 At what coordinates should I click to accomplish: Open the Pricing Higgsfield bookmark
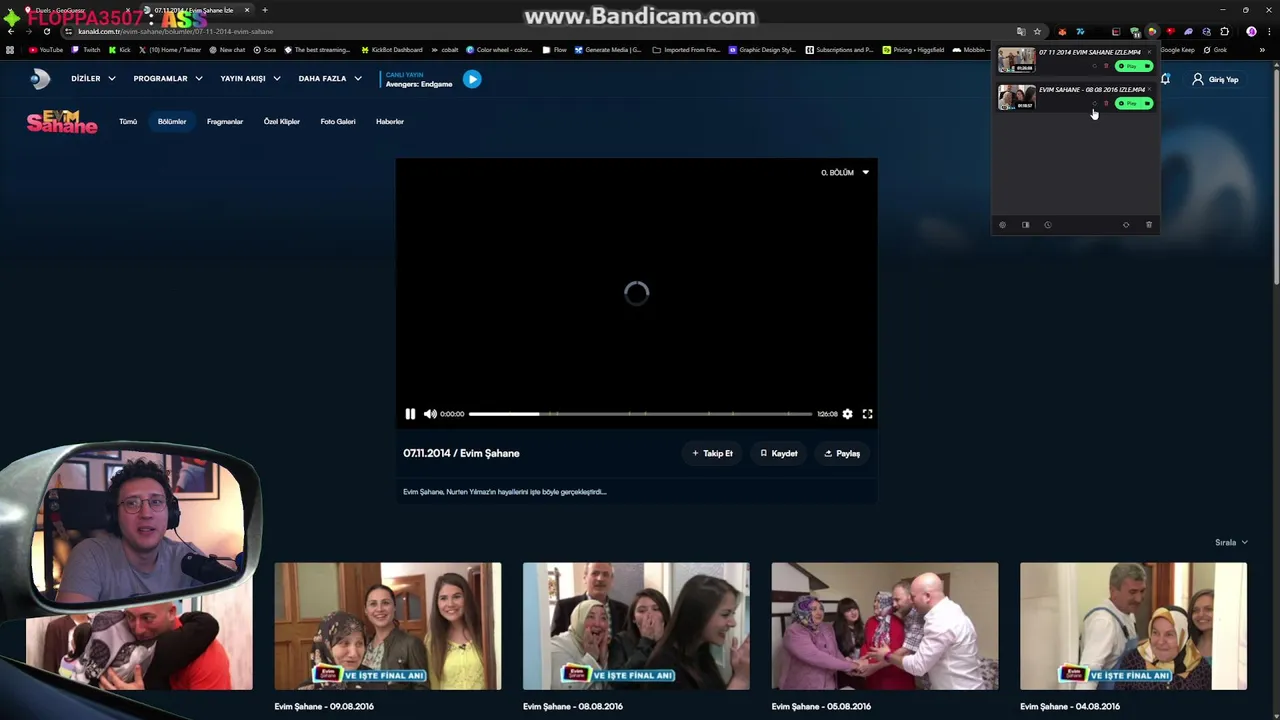click(913, 50)
